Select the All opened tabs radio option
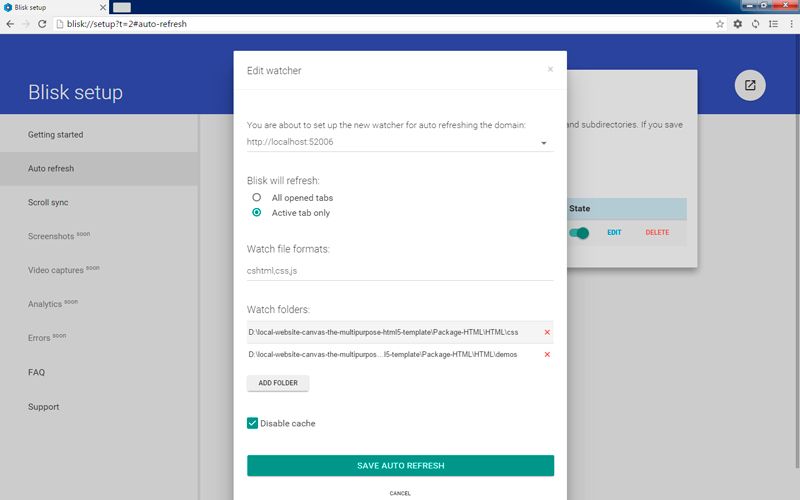 tap(257, 197)
